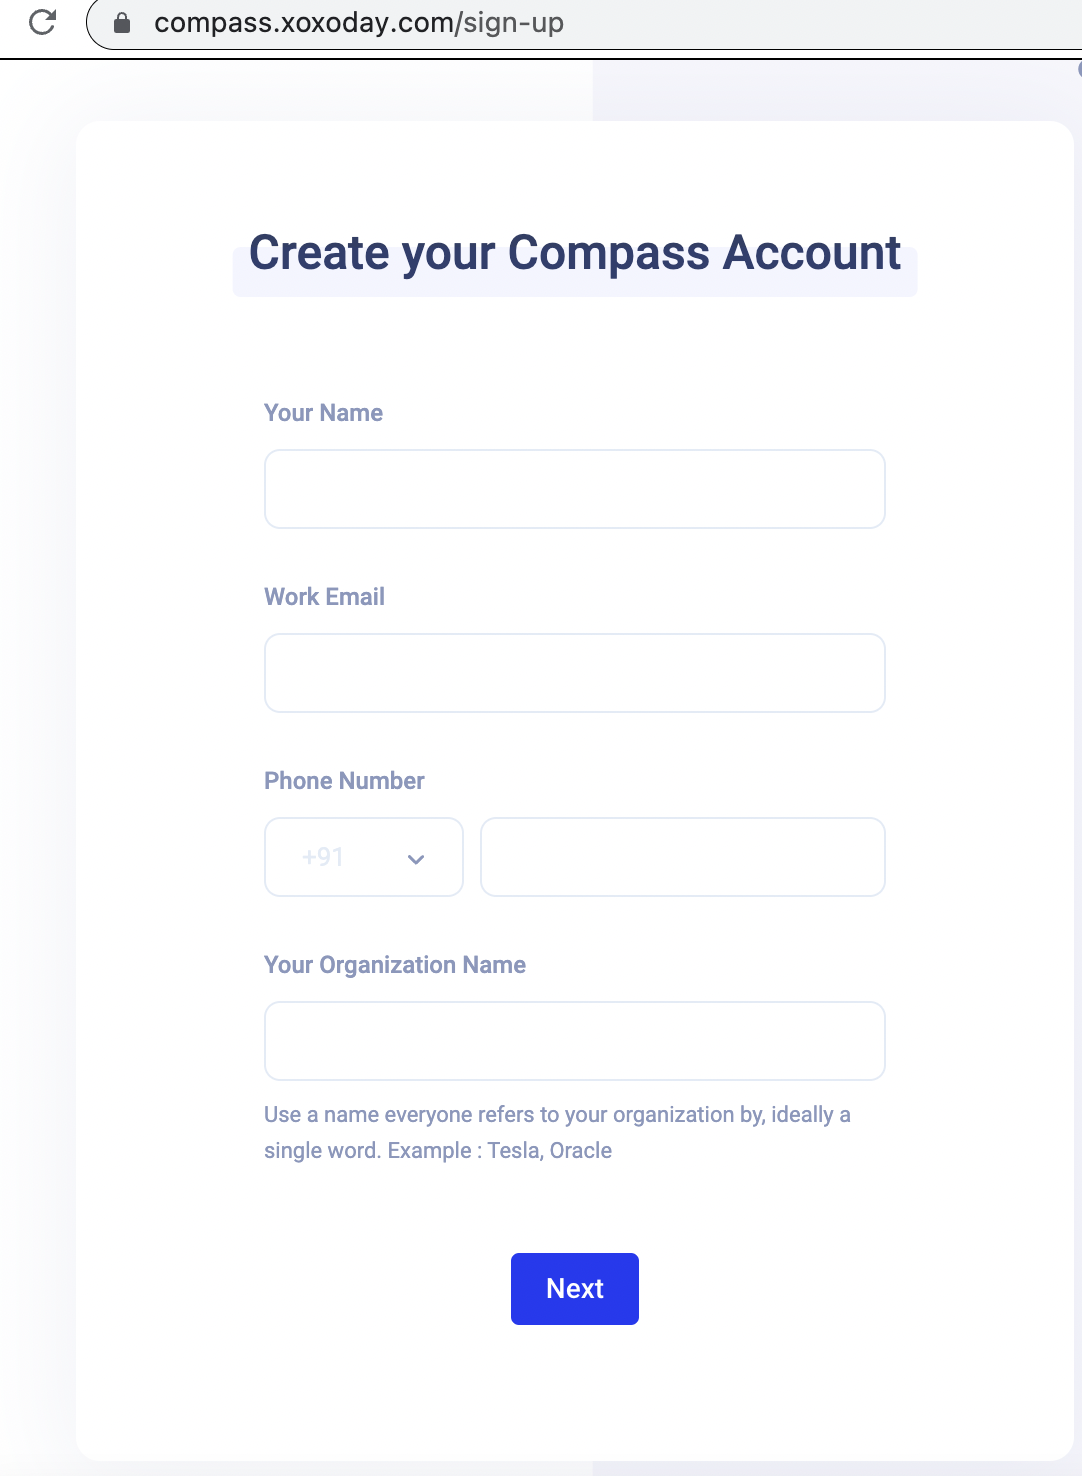Focus the Your Name text field
The height and width of the screenshot is (1476, 1082).
574,489
